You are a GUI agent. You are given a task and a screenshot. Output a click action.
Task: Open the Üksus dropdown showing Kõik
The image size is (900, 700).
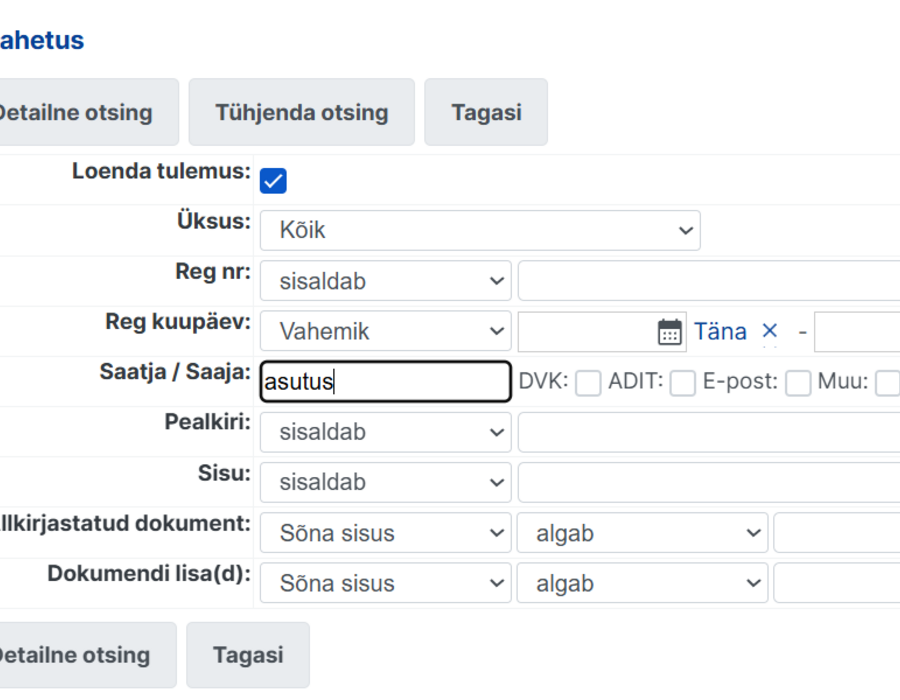pyautogui.click(x=480, y=230)
